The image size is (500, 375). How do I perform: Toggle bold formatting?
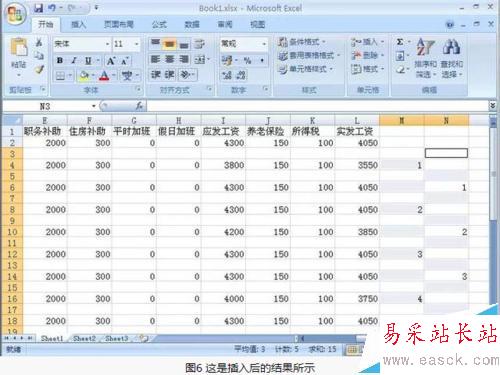[x=60, y=60]
